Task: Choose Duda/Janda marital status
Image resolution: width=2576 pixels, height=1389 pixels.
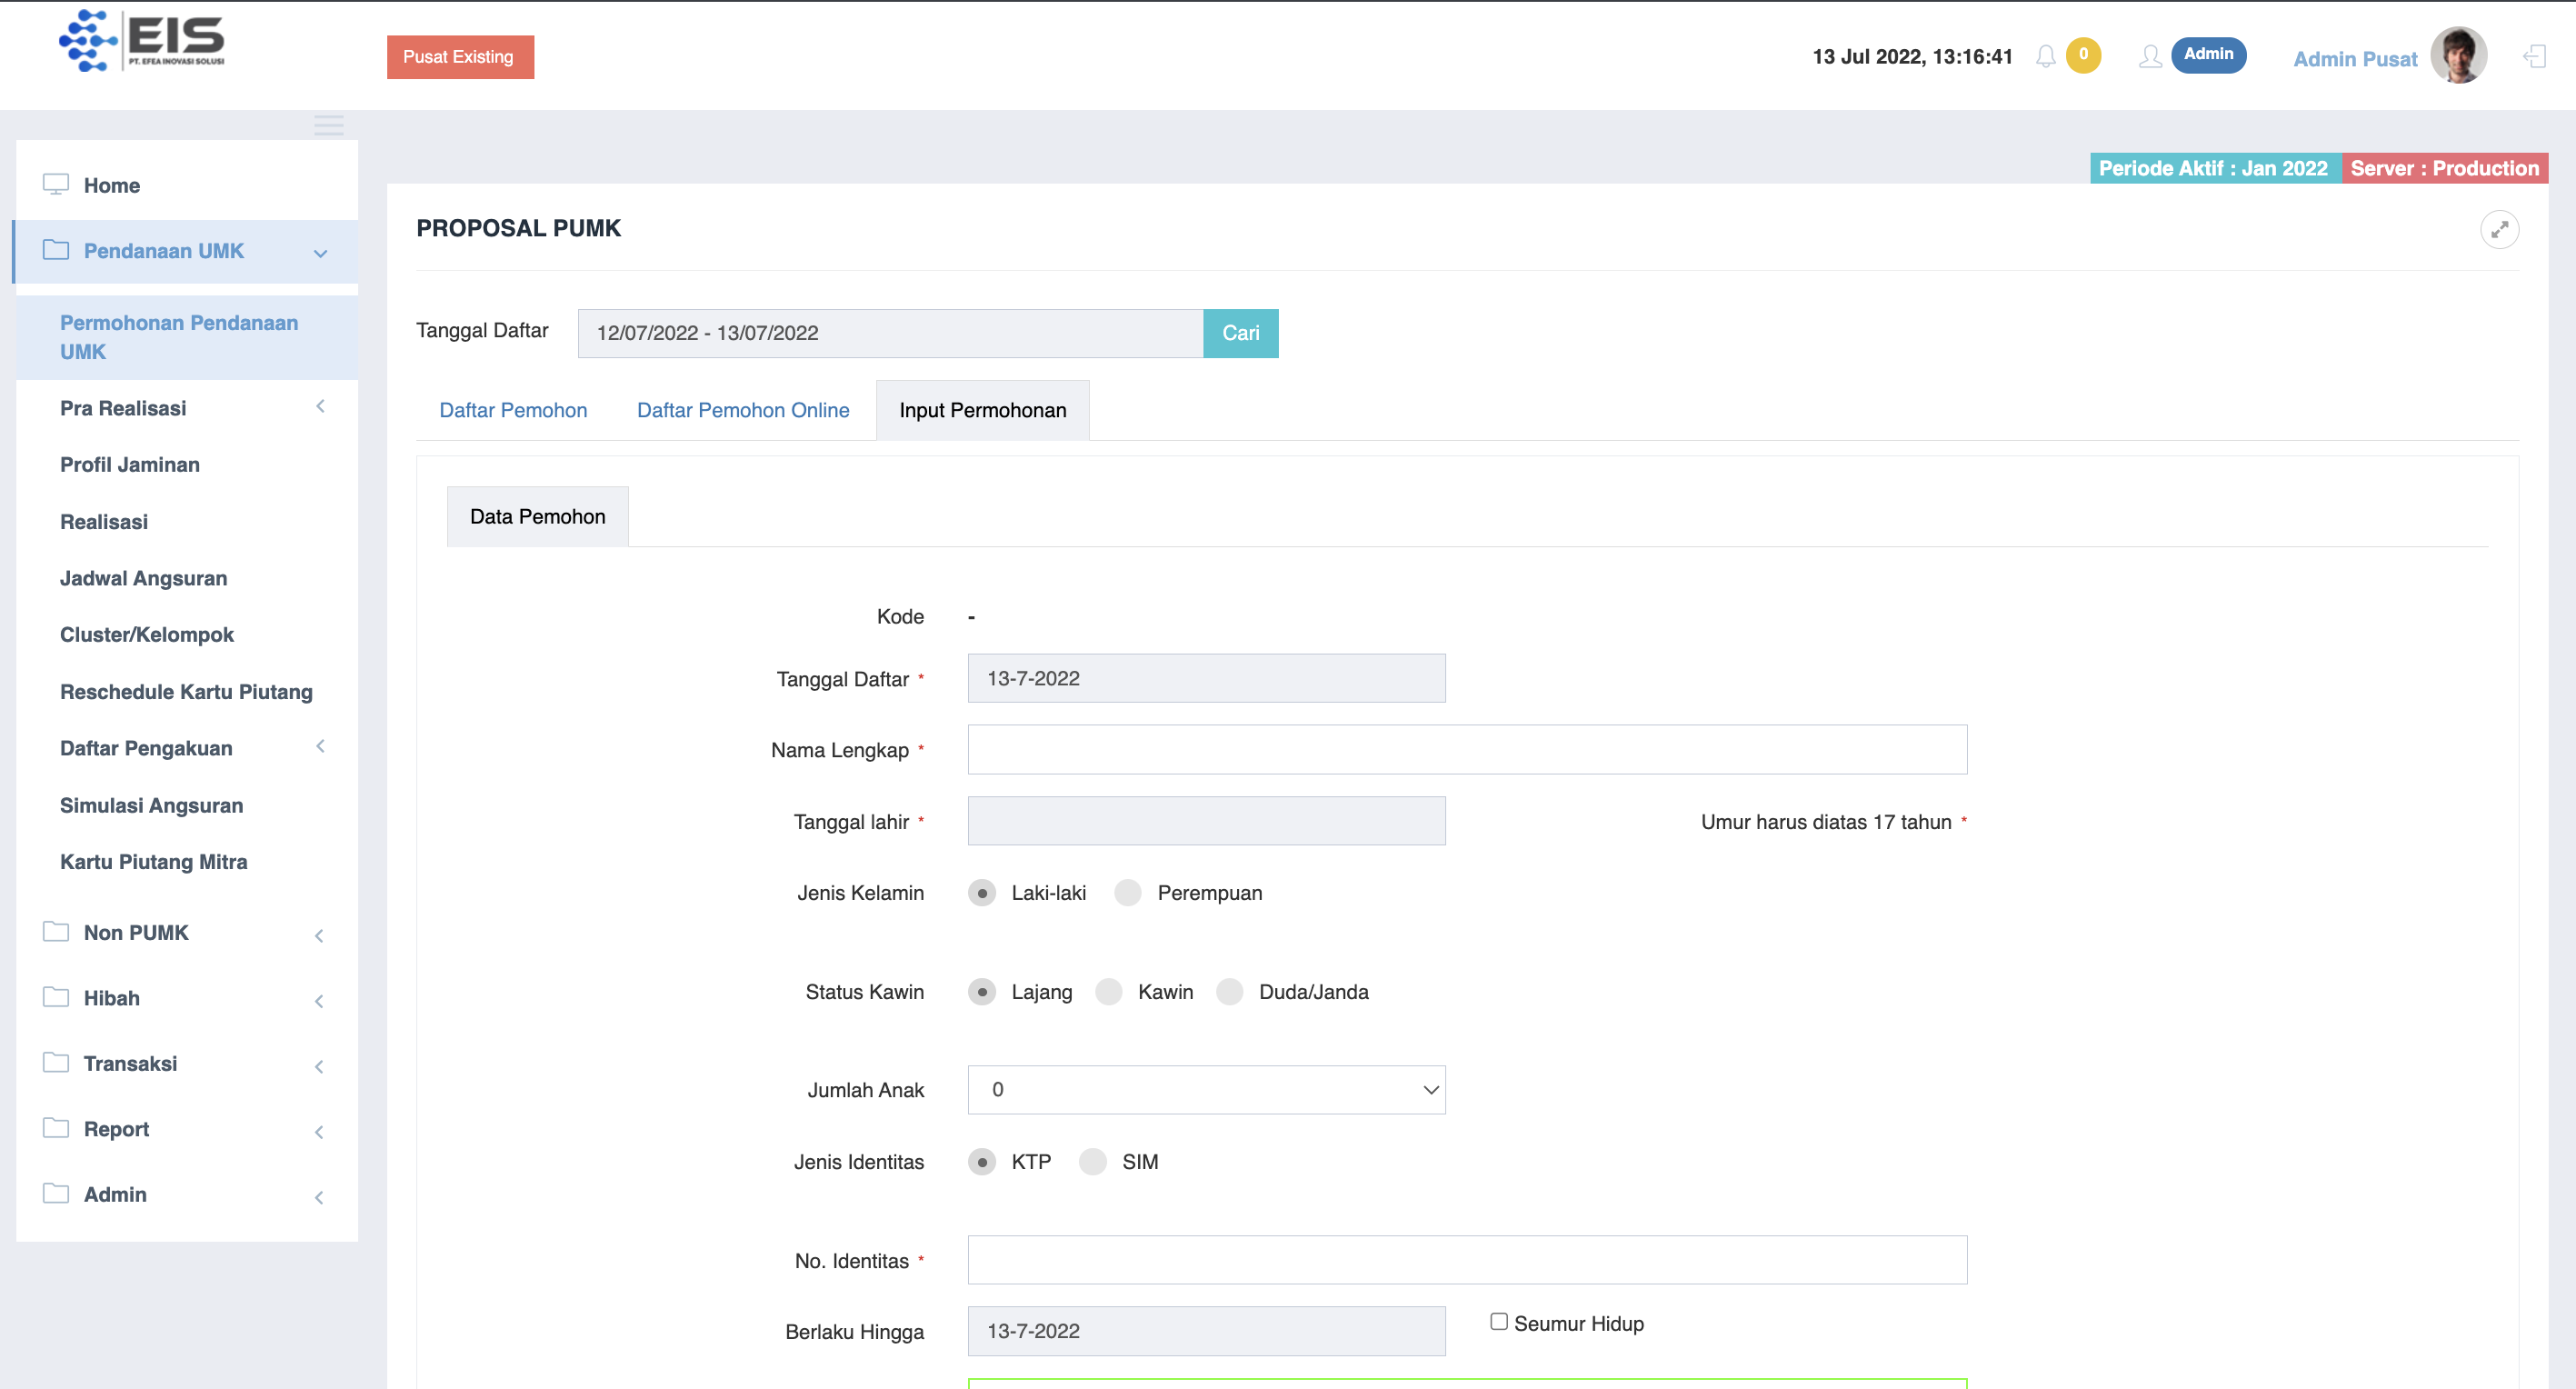Action: pos(1230,992)
